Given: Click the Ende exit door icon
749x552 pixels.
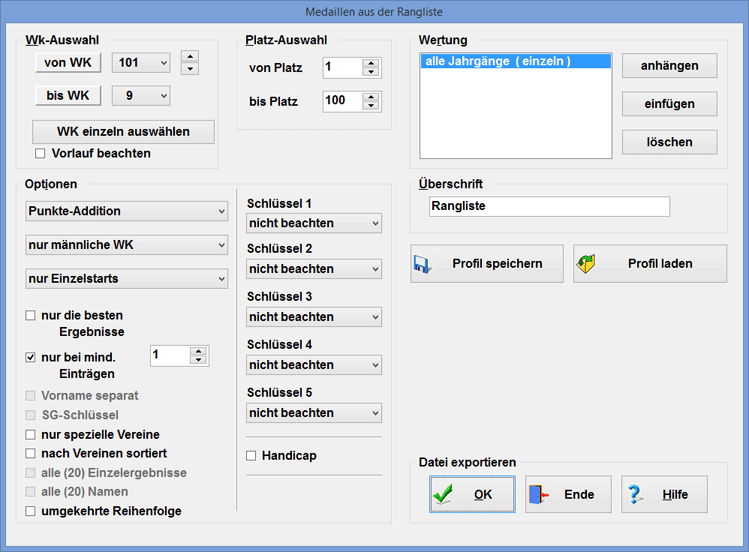Looking at the screenshot, I should tap(538, 494).
